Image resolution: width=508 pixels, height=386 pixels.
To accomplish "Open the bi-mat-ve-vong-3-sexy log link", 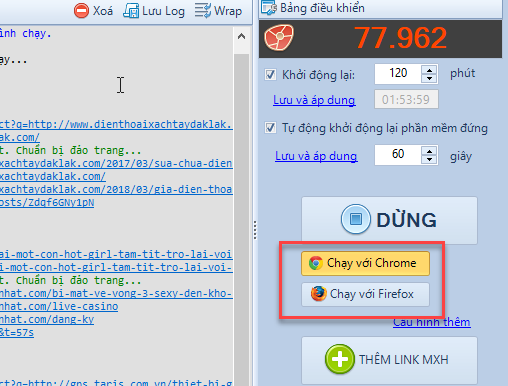I will (116, 293).
